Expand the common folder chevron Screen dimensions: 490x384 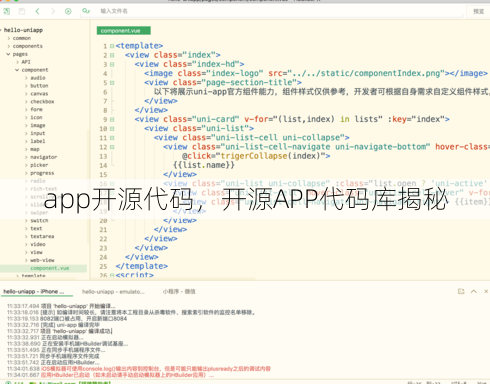(x=9, y=38)
